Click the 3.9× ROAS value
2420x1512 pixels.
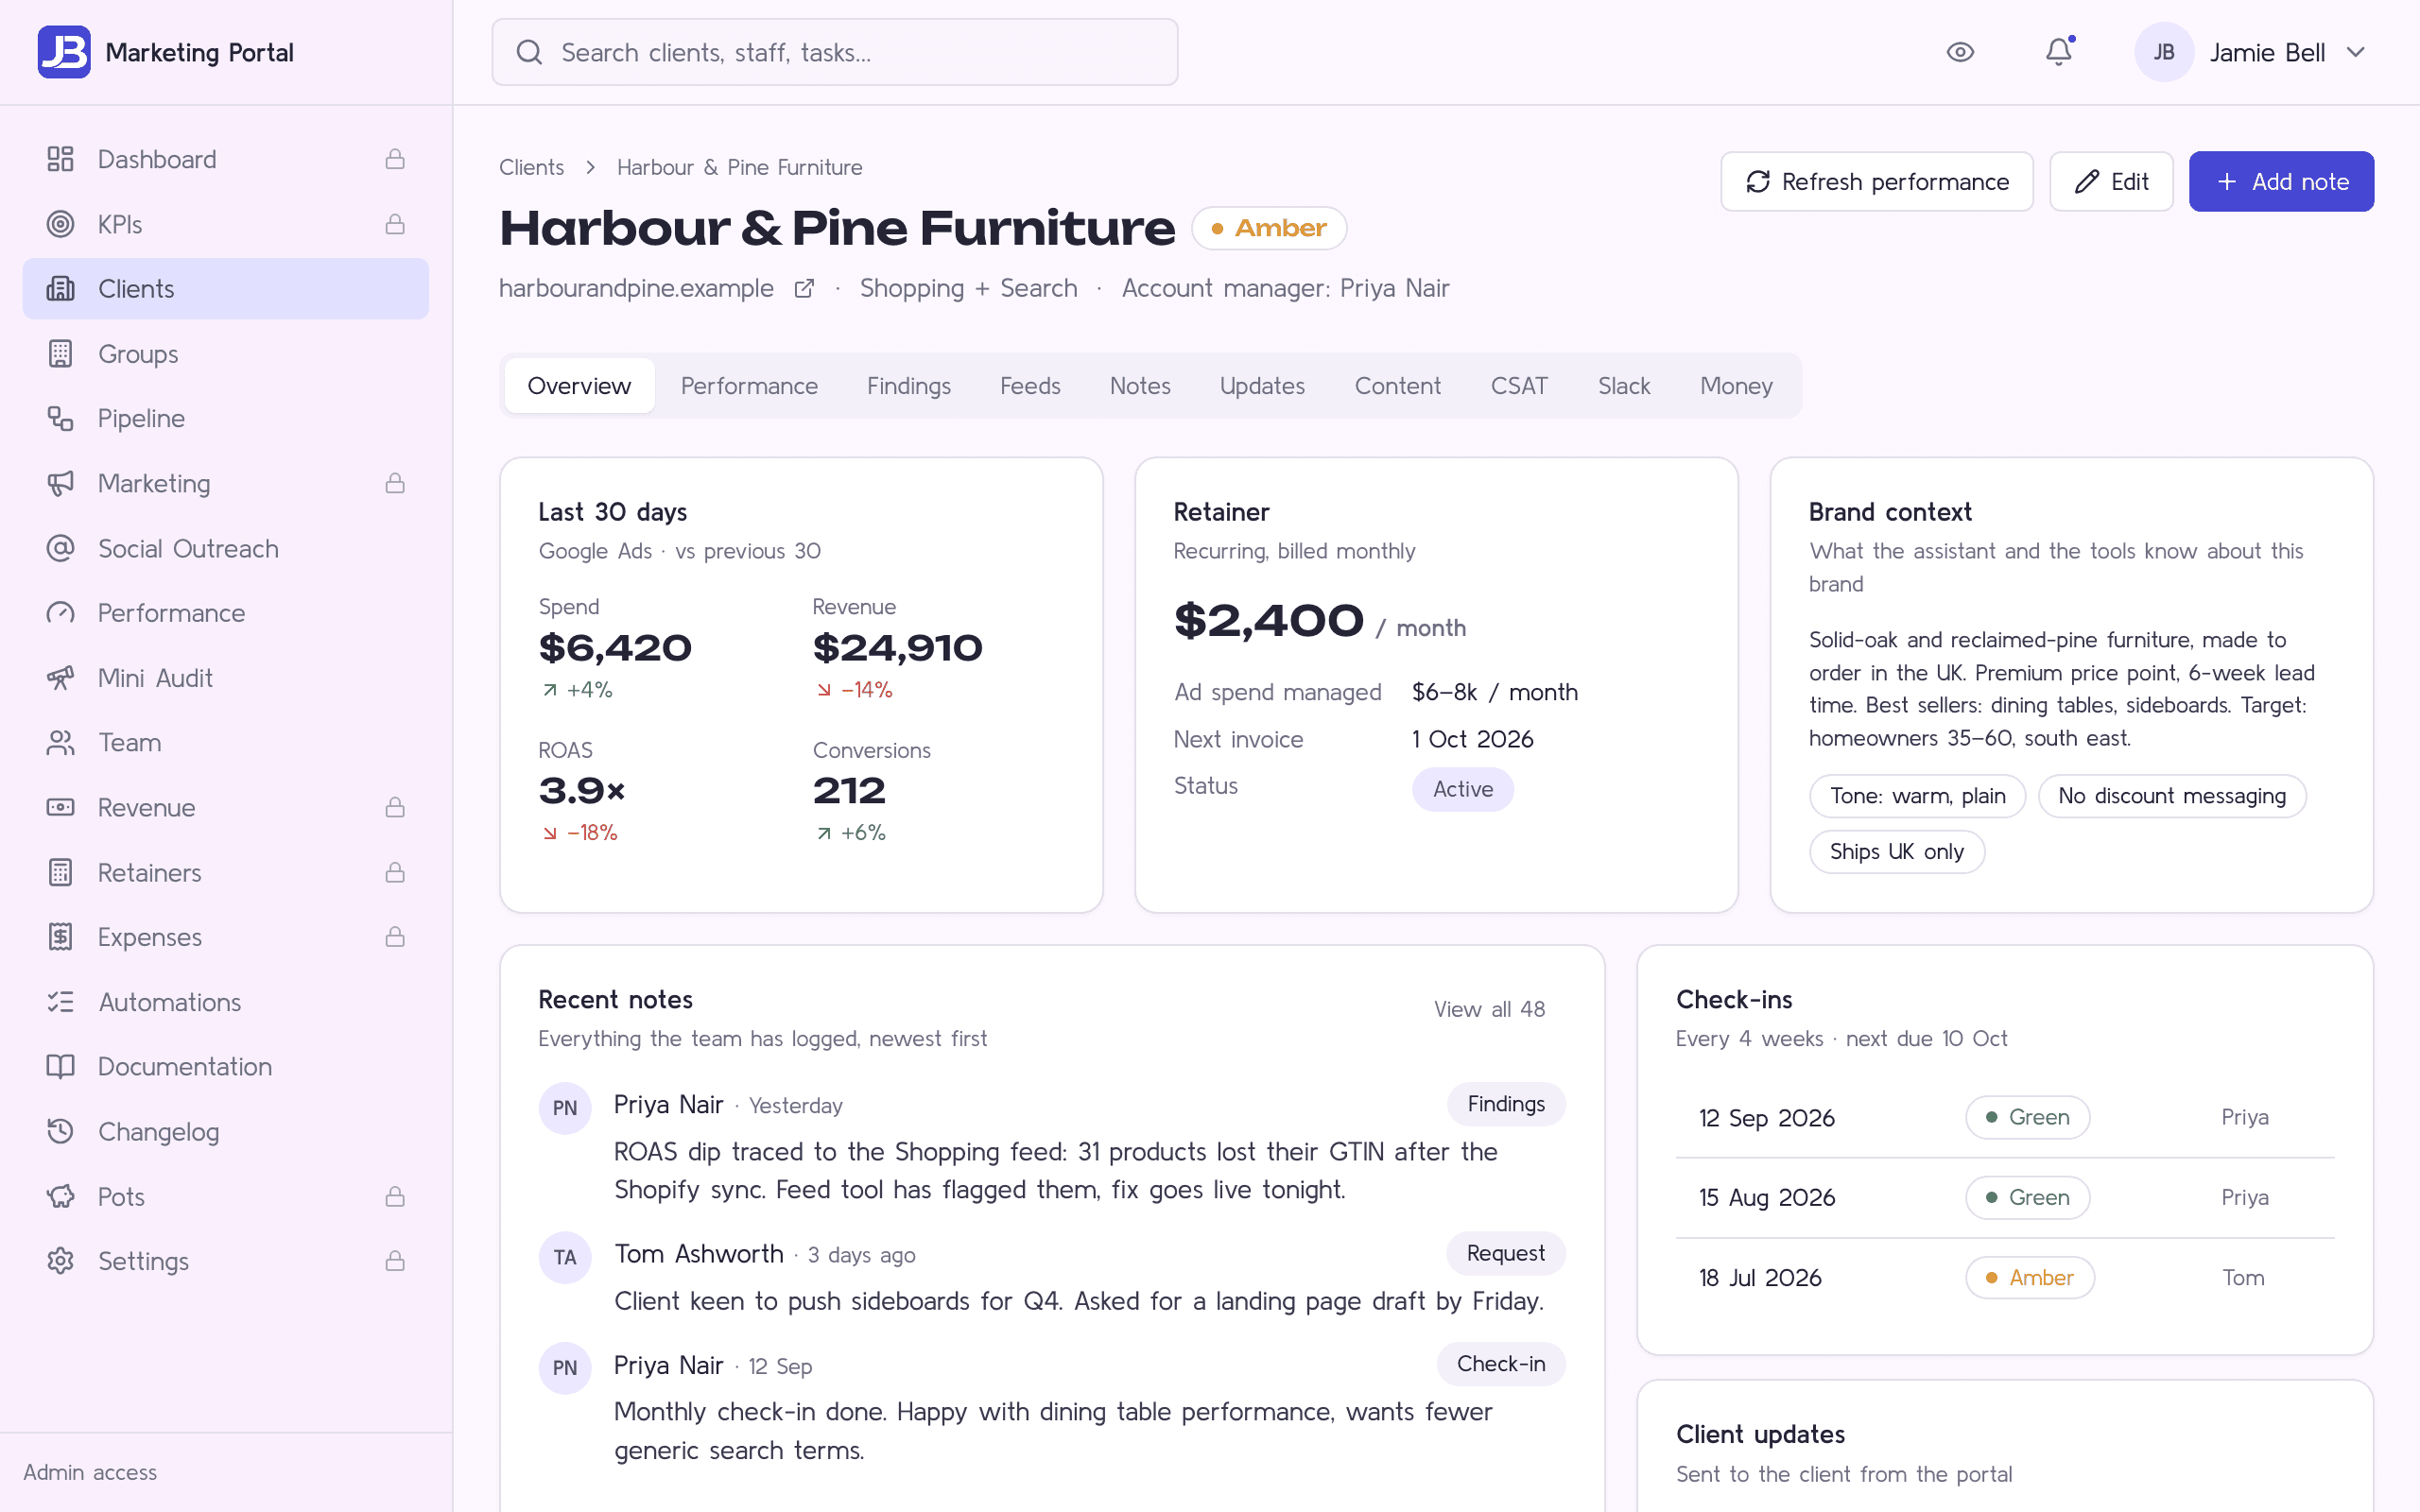582,791
